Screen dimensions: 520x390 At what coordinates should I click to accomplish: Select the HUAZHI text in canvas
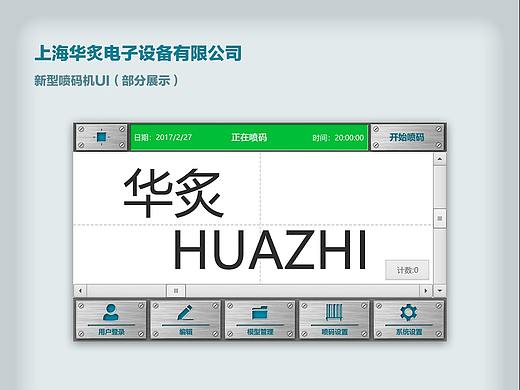click(x=270, y=249)
